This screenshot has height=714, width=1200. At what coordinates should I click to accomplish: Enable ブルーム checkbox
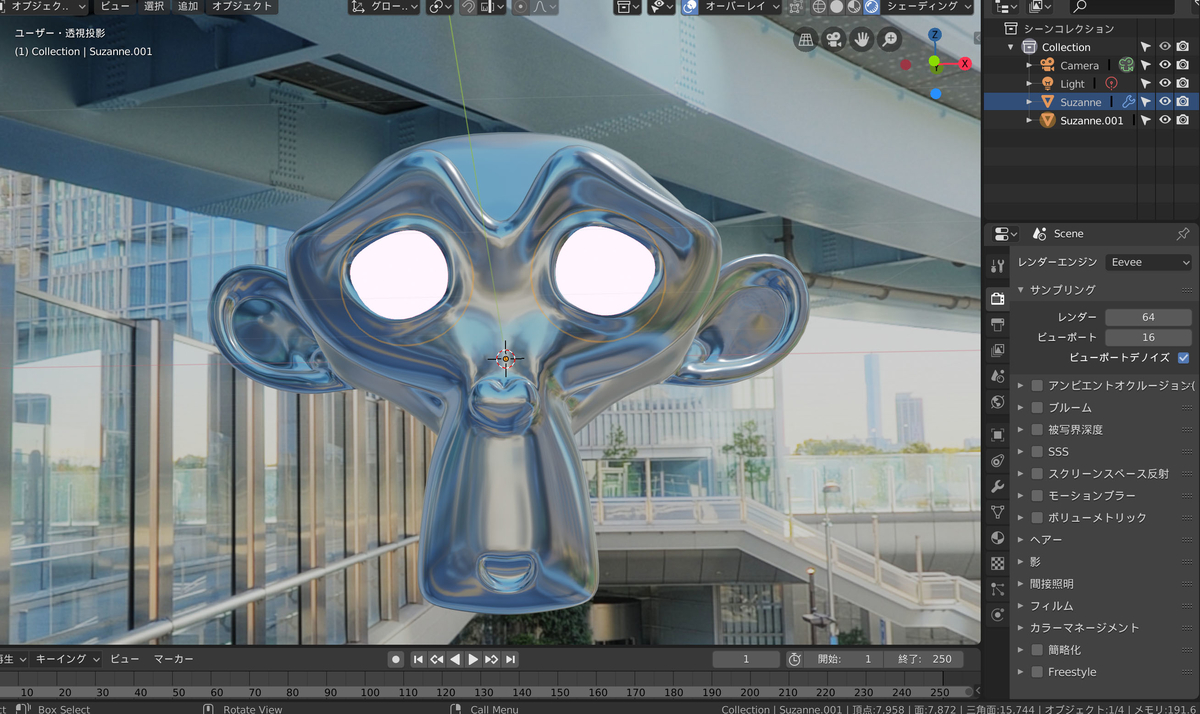[1038, 408]
